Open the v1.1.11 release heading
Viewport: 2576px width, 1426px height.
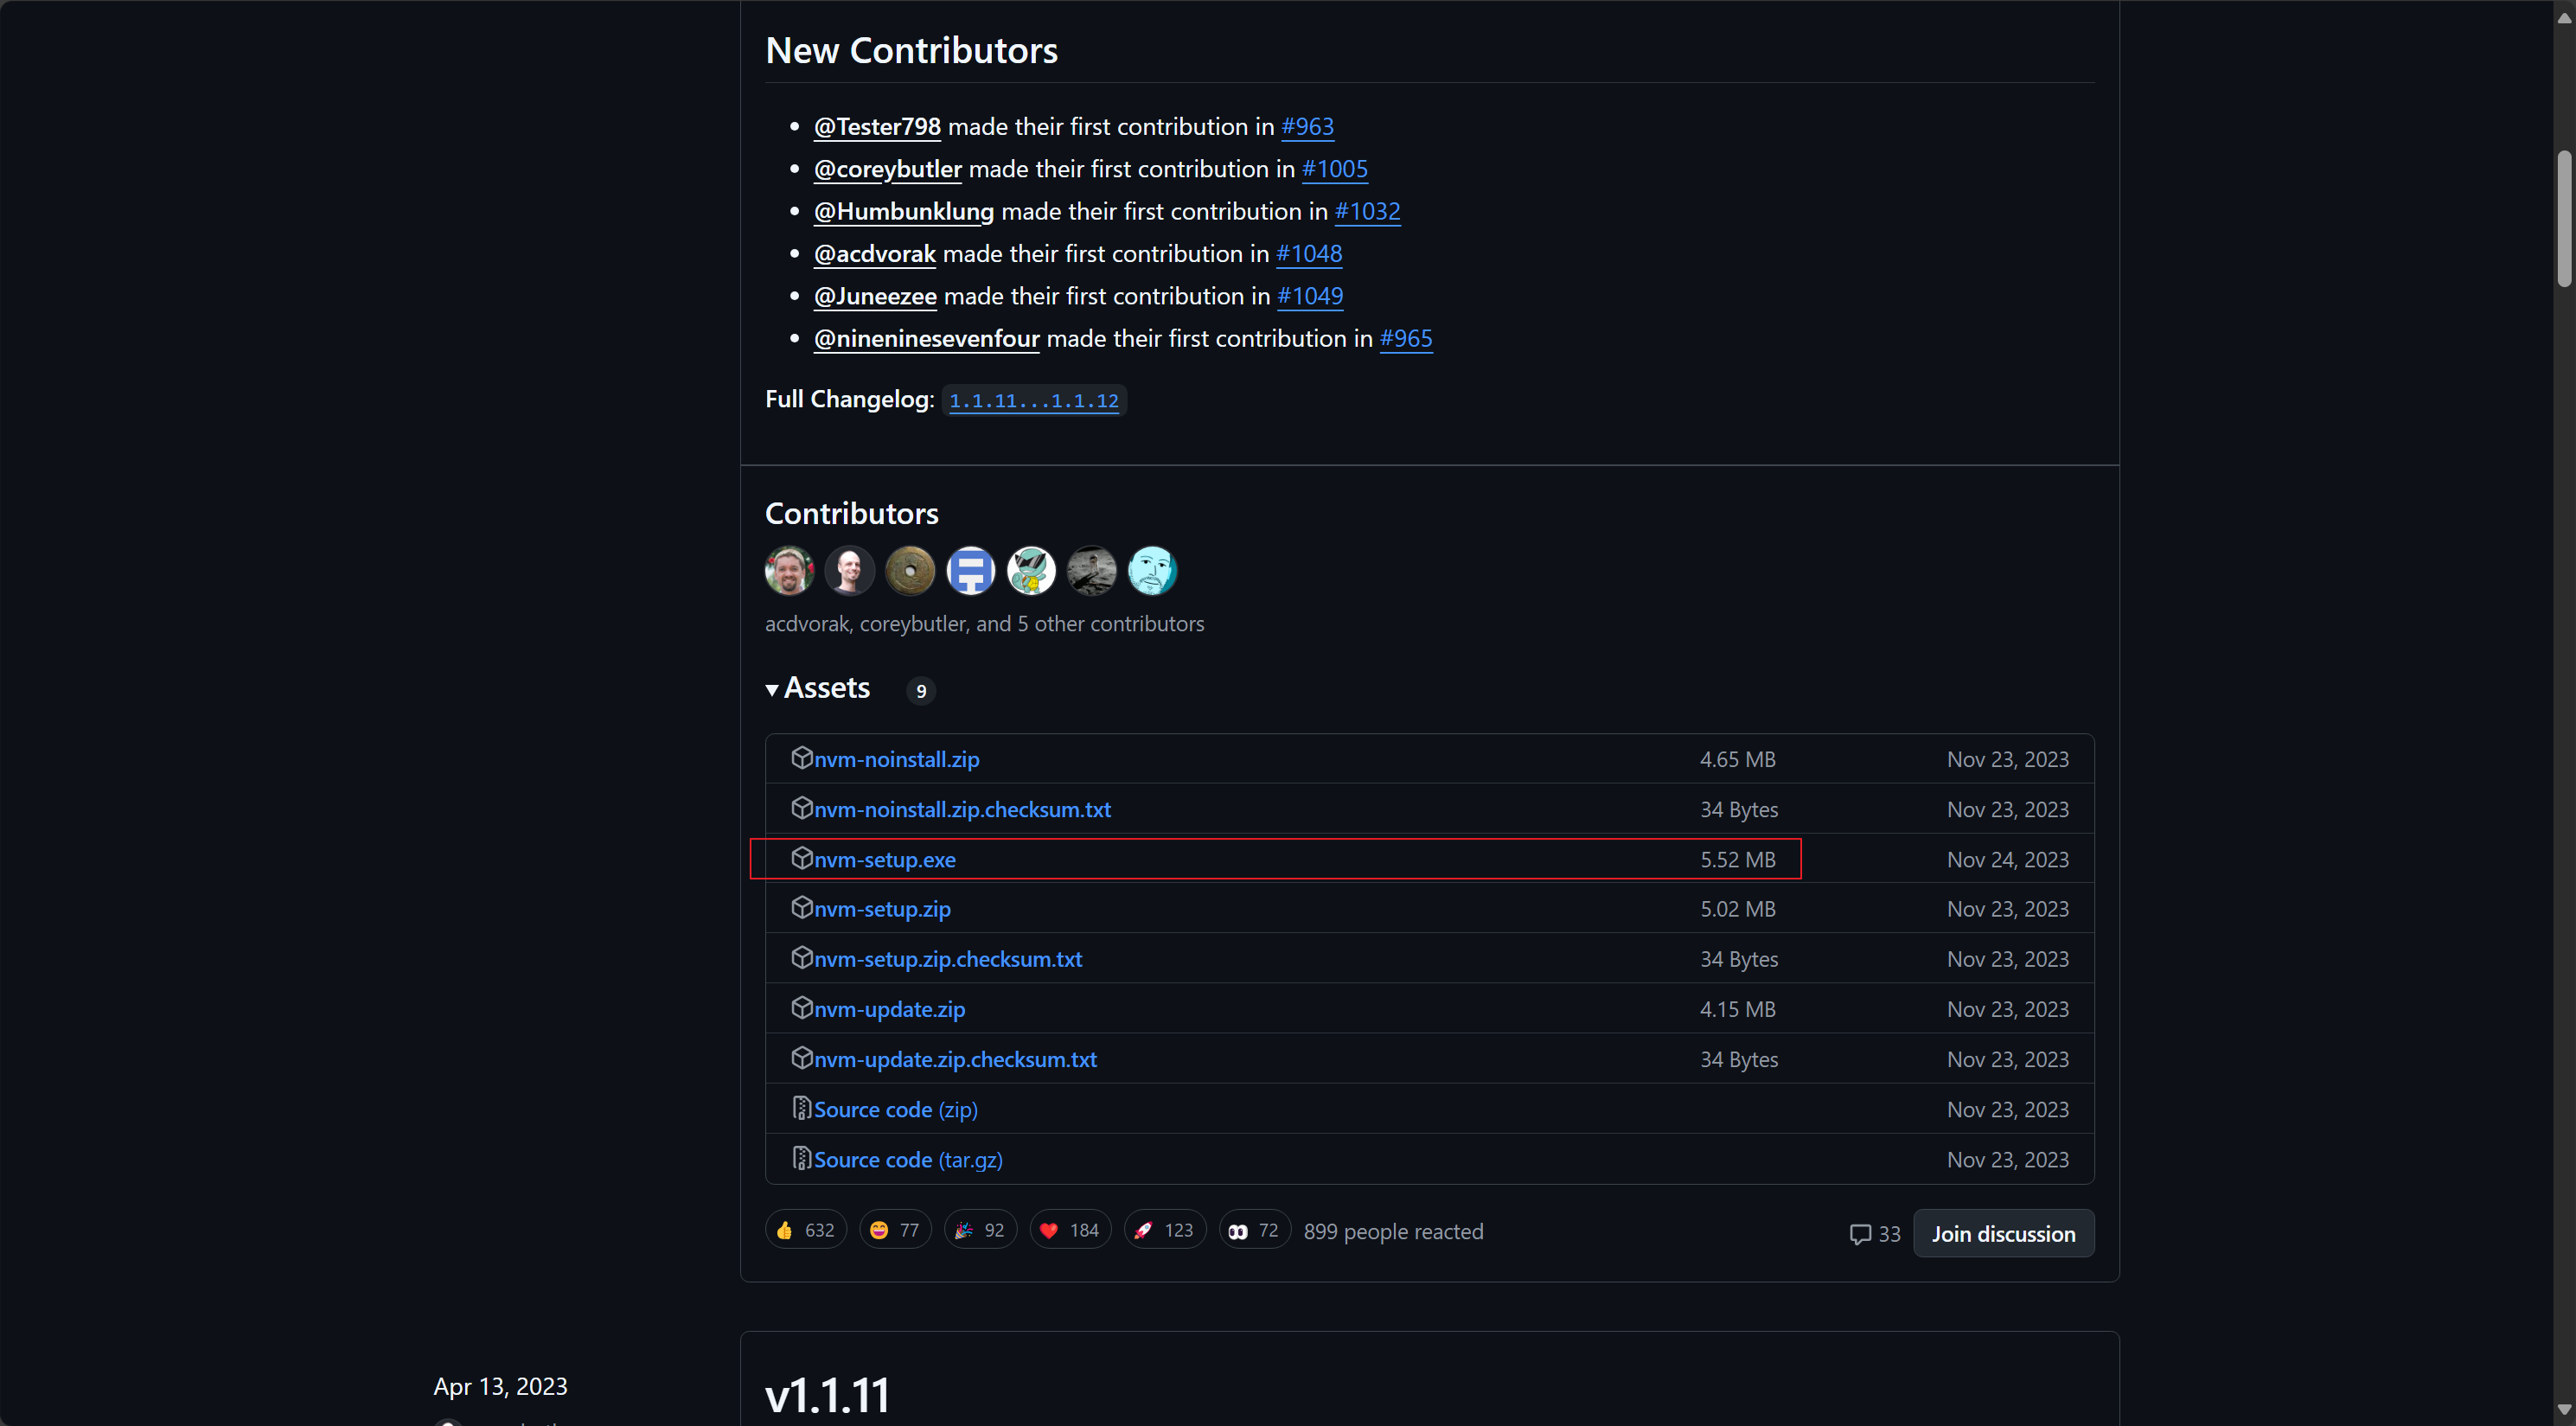tap(827, 1394)
